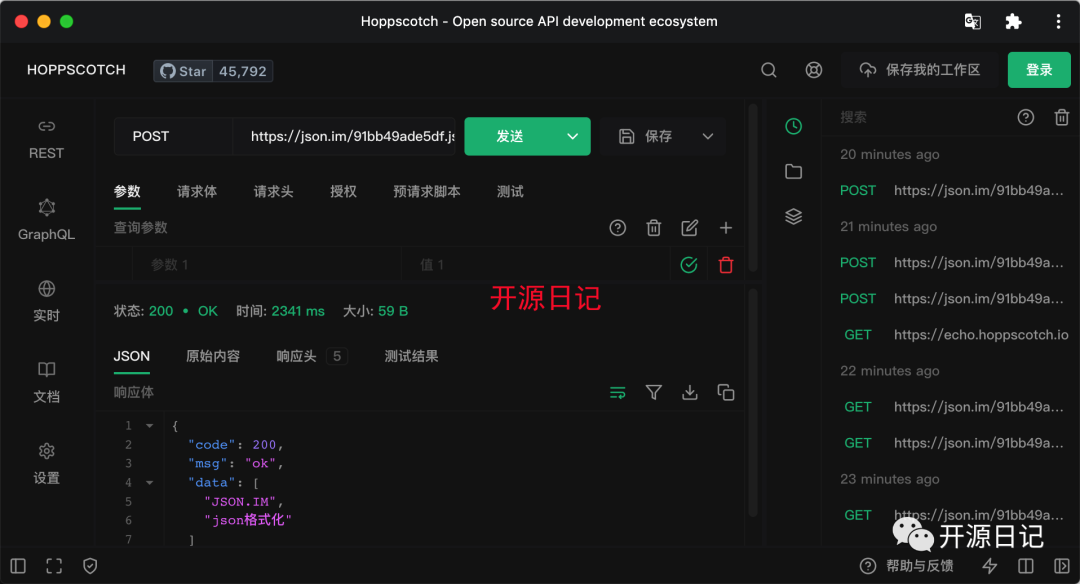Open the POST entry under 20 minutes ago
Viewport: 1080px width, 584px height.
pos(954,191)
